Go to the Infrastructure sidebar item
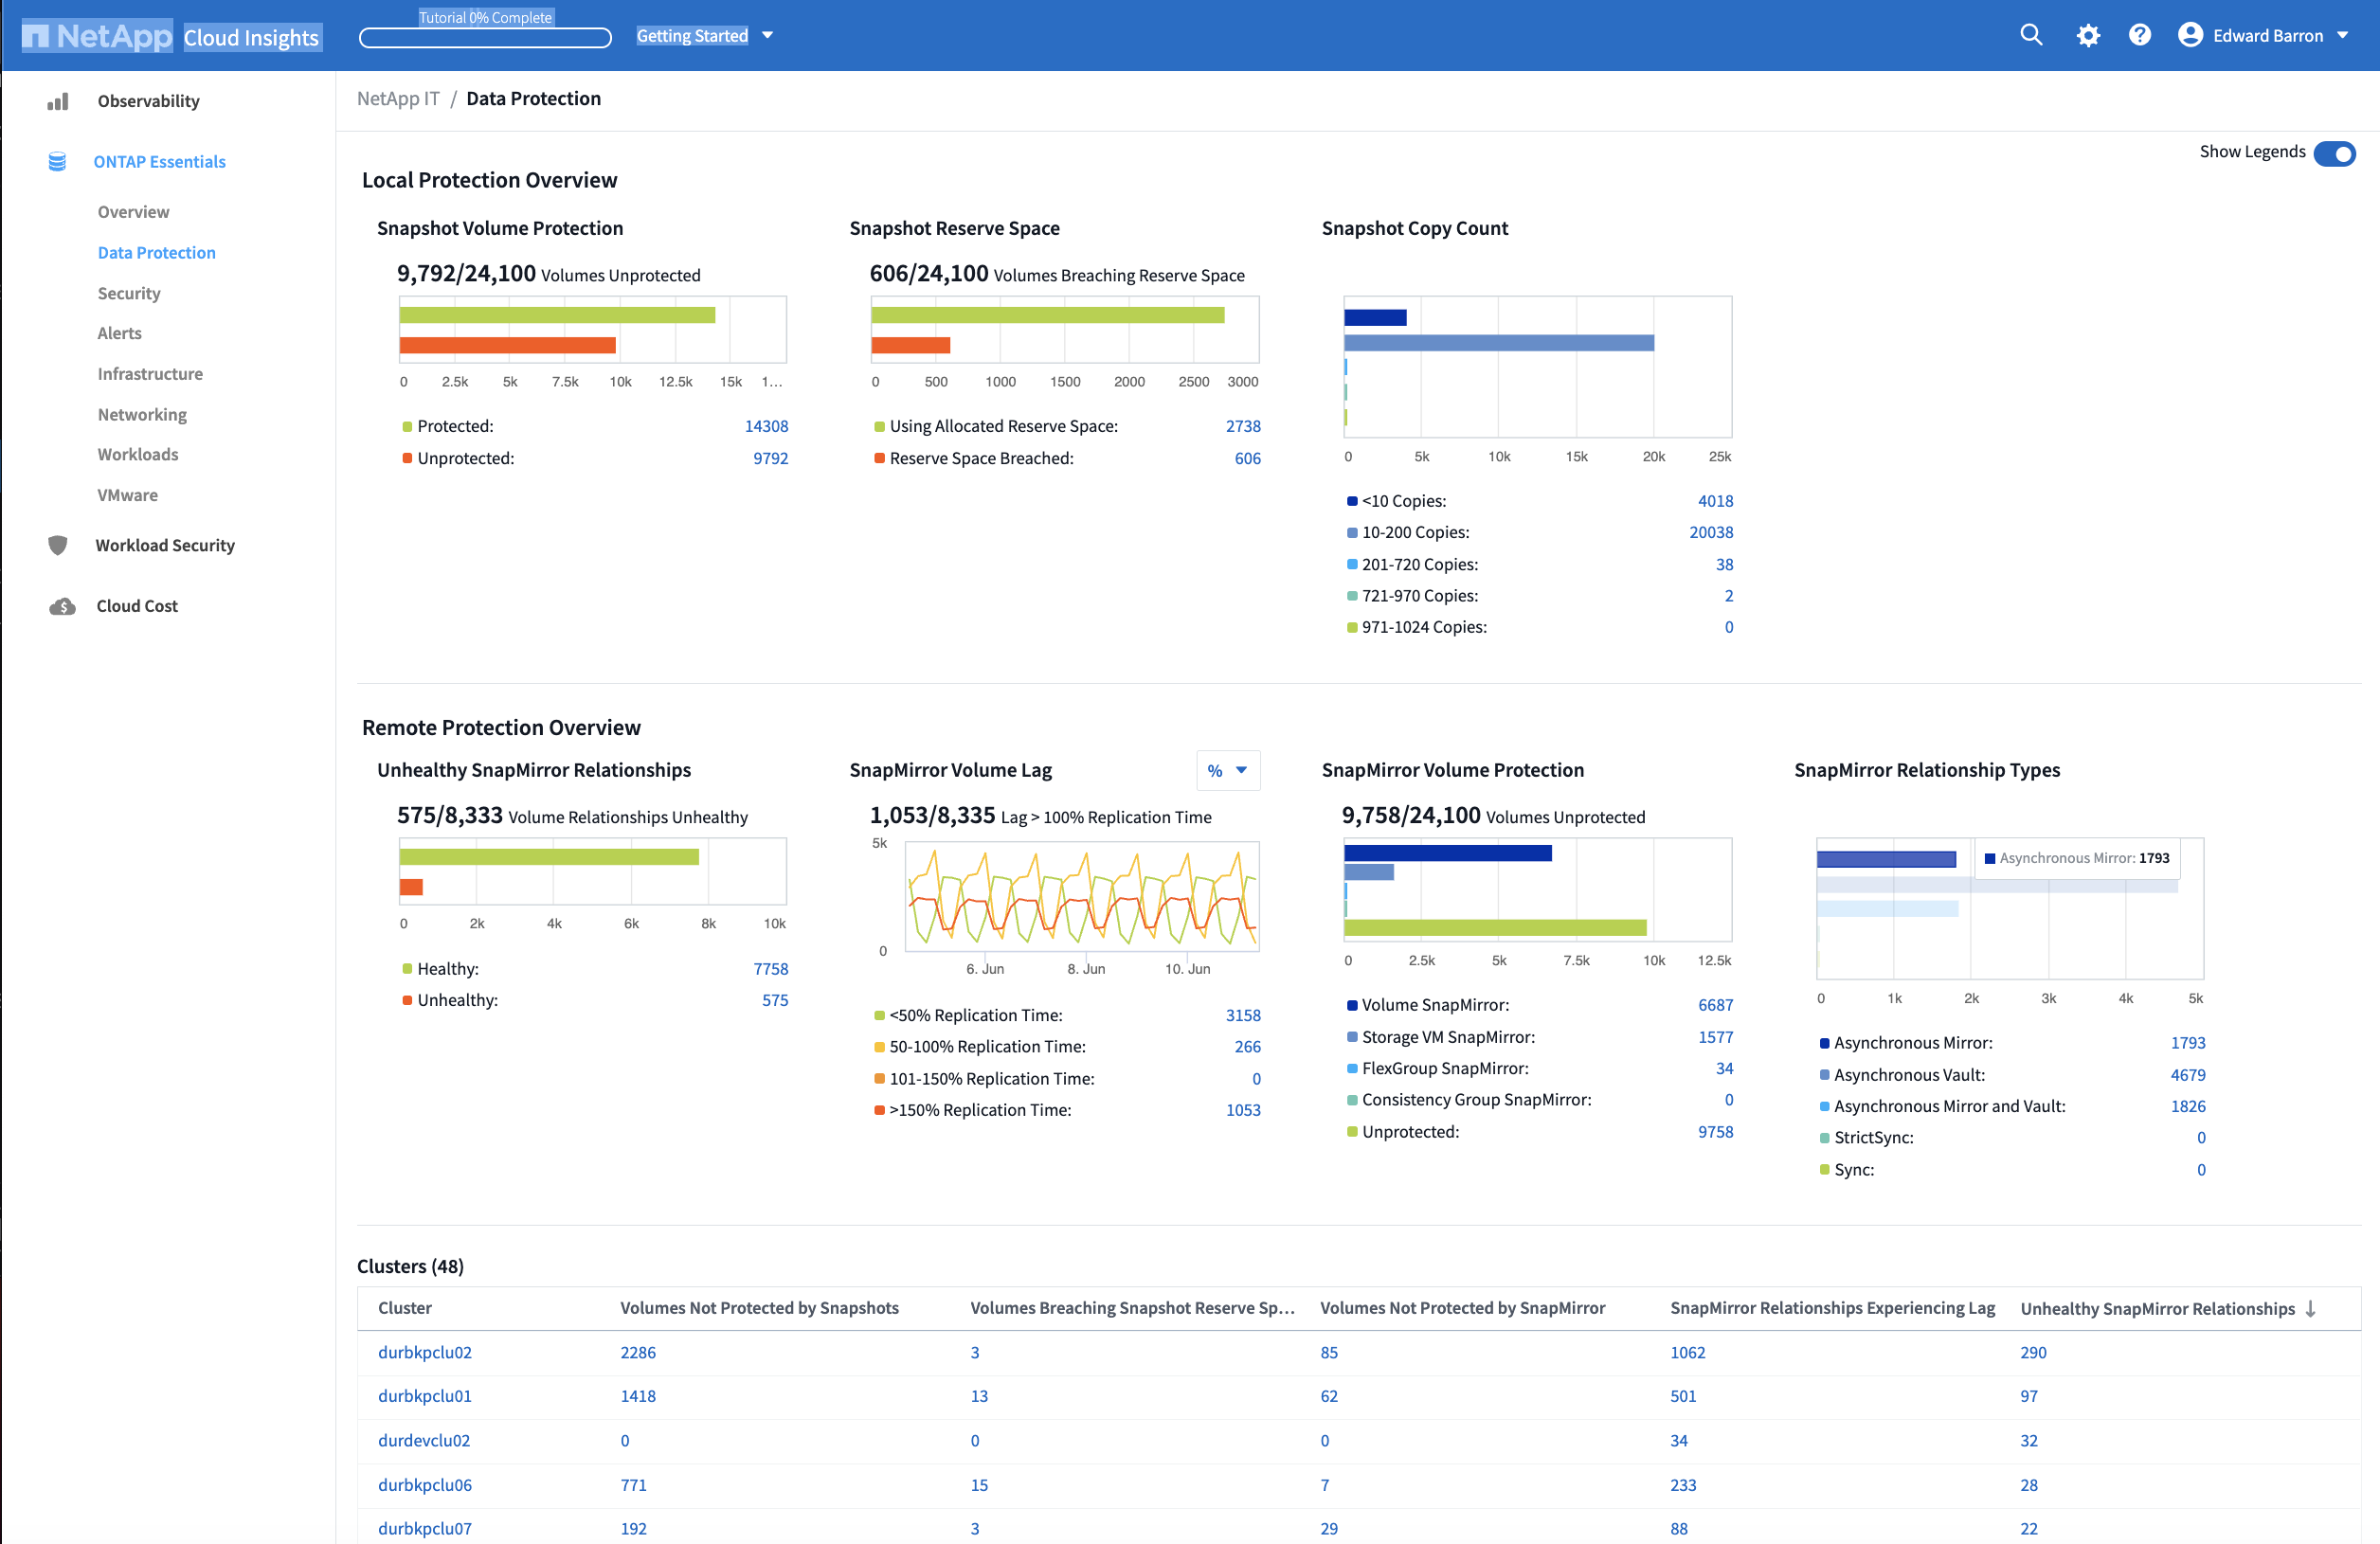 [x=150, y=374]
